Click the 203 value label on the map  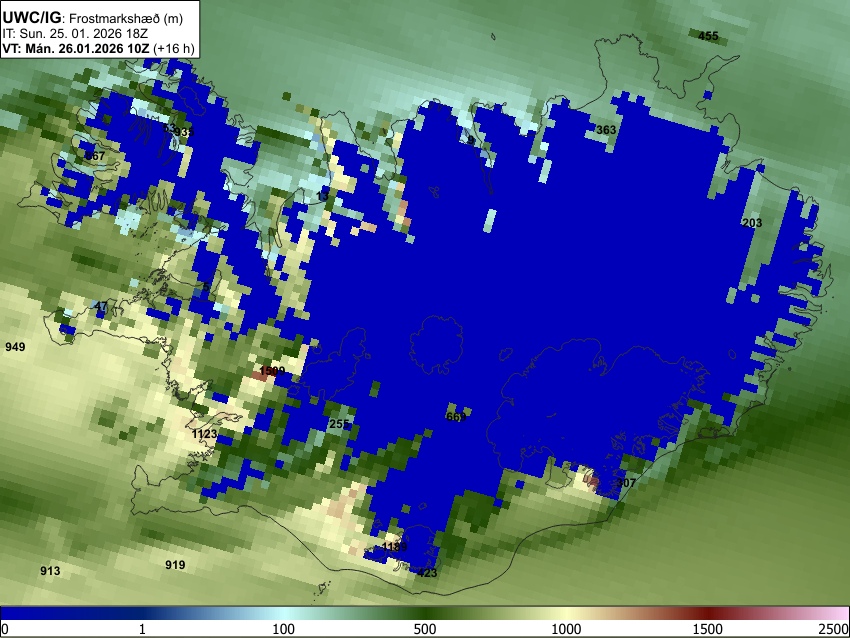click(x=752, y=223)
